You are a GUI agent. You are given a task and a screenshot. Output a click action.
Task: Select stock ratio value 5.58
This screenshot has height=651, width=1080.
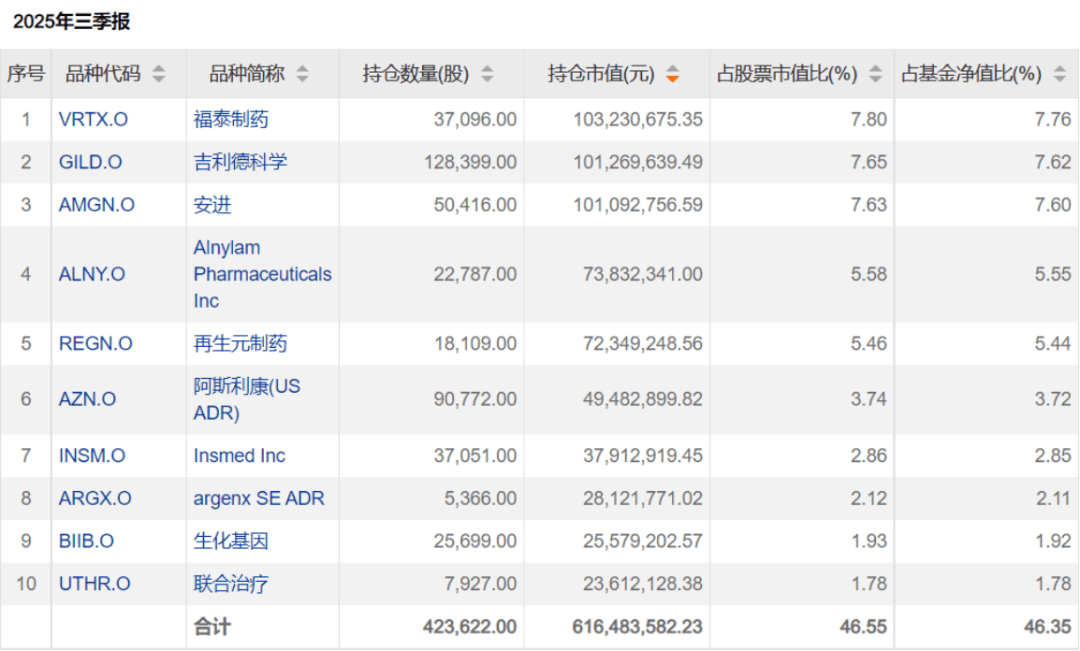869,275
